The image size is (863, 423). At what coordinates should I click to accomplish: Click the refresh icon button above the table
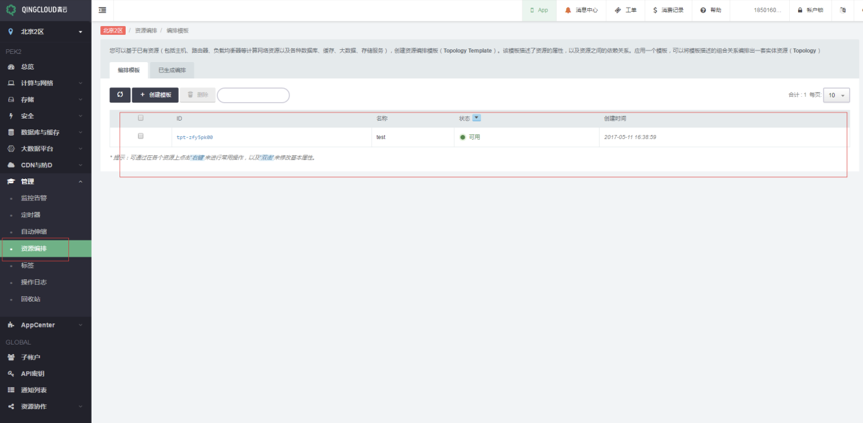[120, 95]
